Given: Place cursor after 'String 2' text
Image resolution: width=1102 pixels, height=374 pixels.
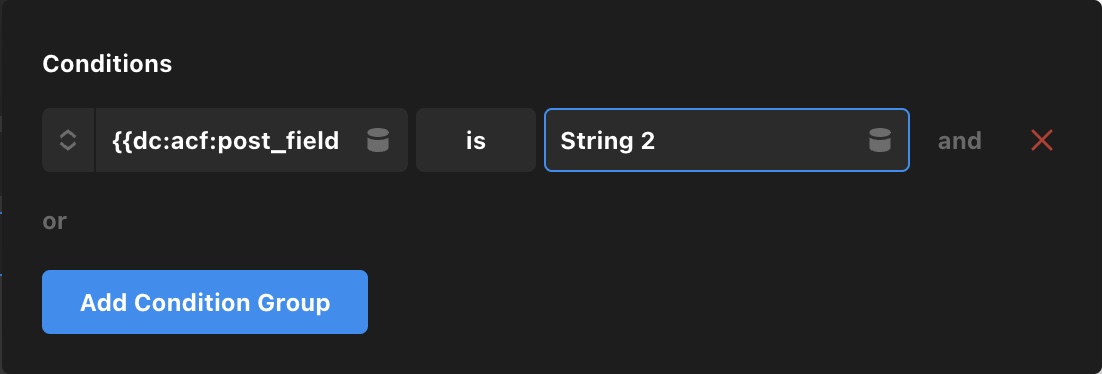Looking at the screenshot, I should [x=658, y=141].
